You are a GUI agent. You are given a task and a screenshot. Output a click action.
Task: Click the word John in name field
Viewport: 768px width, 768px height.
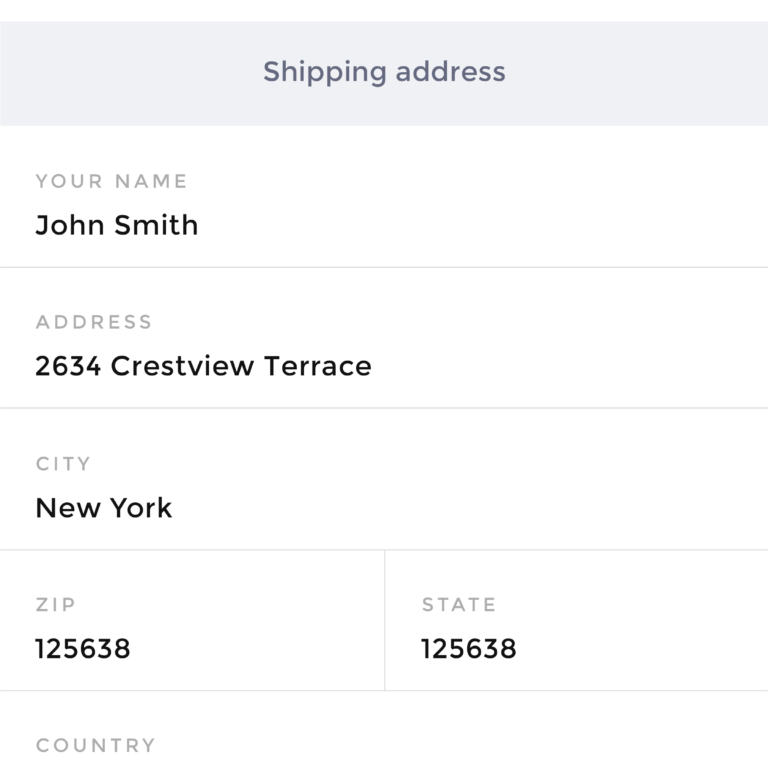tap(70, 225)
